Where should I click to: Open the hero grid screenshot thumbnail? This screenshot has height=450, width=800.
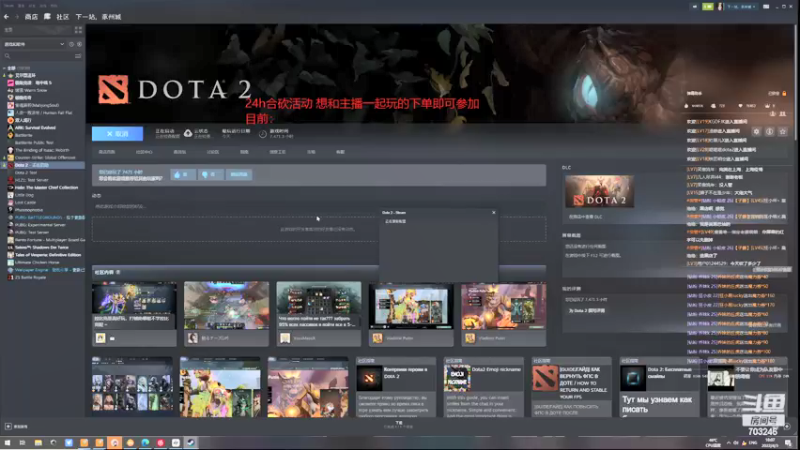[x=132, y=387]
